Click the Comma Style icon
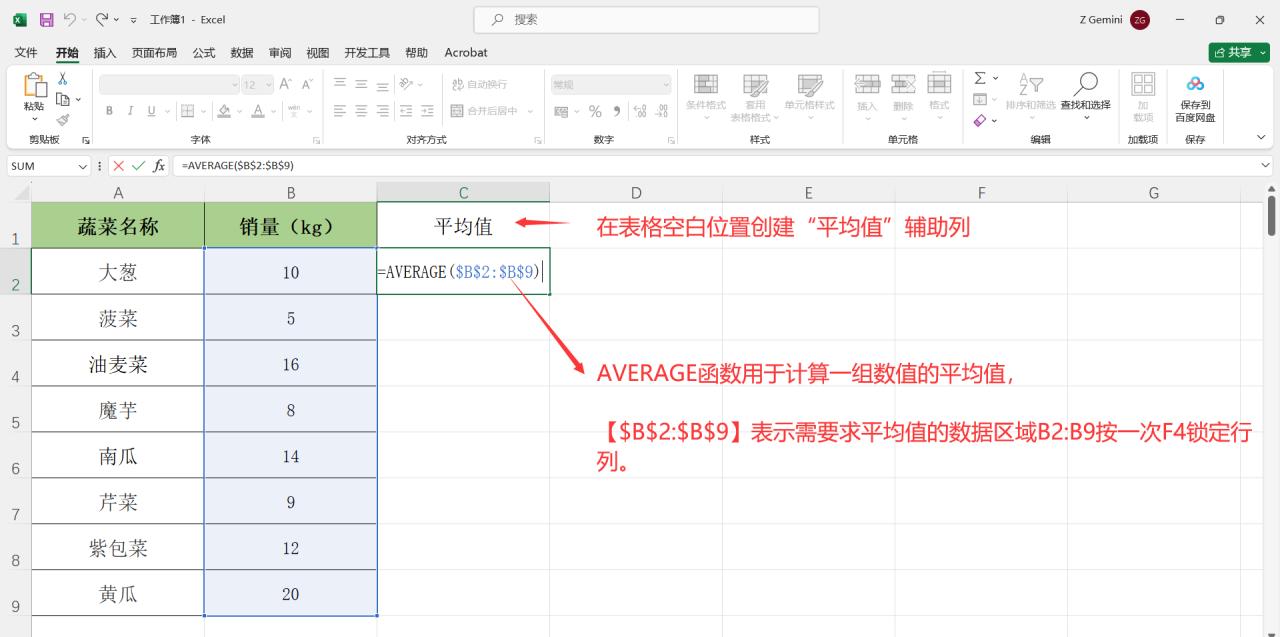Screen dimensions: 1280x637 click(x=617, y=111)
